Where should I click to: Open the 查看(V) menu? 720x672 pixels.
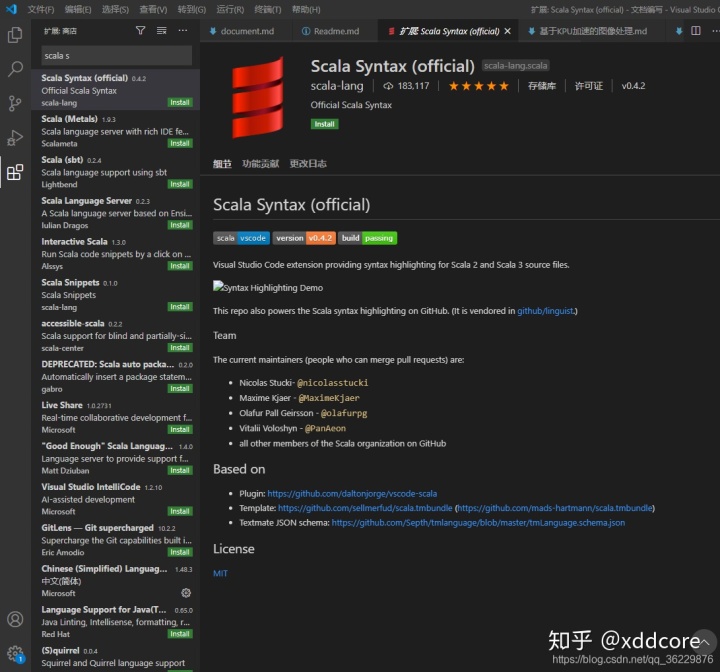coord(153,9)
